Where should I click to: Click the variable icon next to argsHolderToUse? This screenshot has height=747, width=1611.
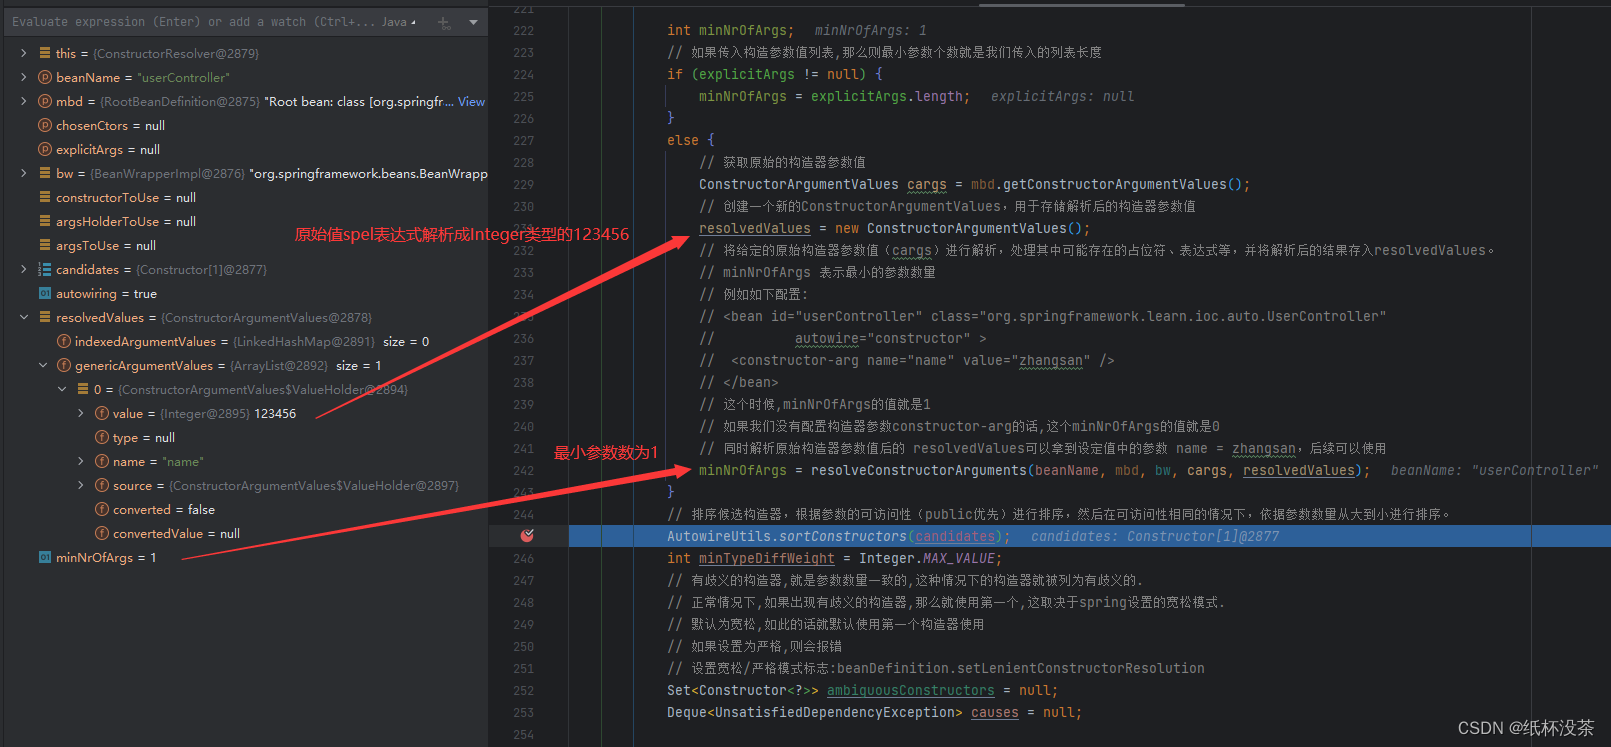tap(45, 221)
